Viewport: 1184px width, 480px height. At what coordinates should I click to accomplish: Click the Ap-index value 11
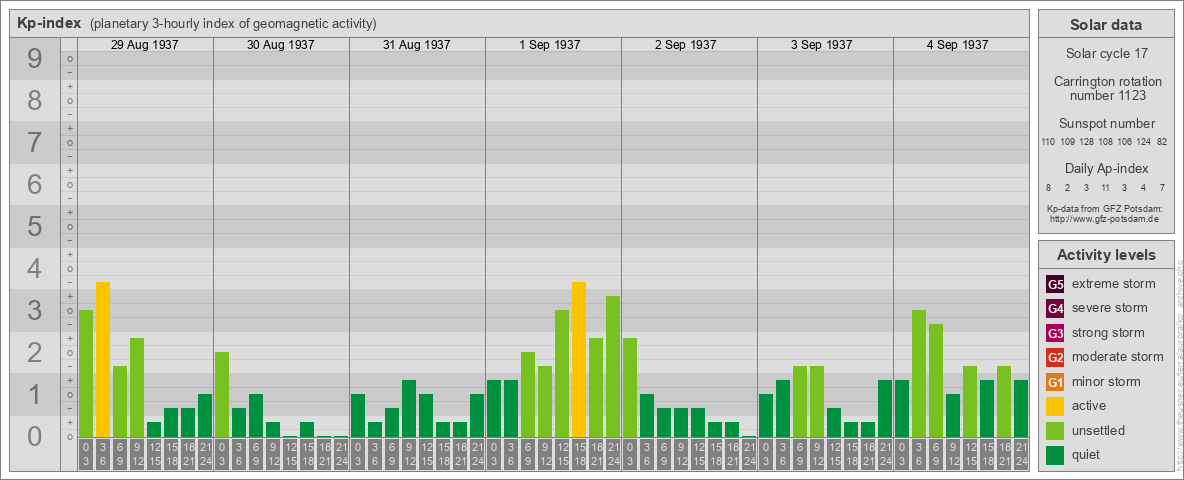pyautogui.click(x=1106, y=187)
